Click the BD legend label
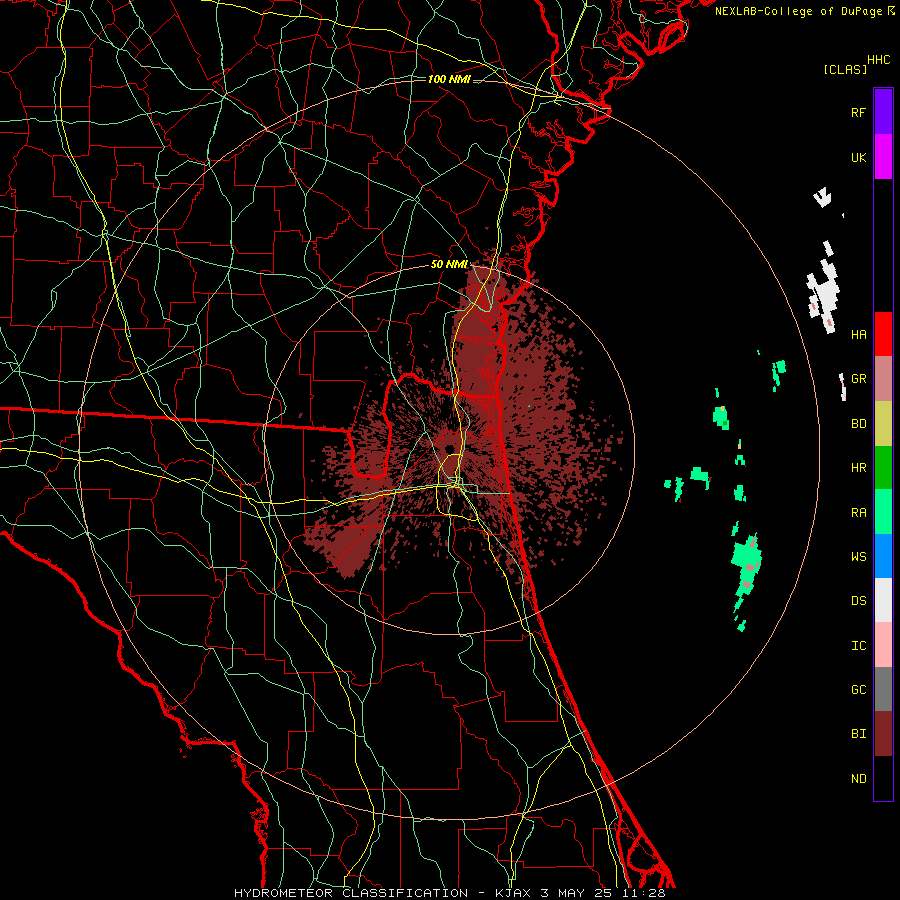This screenshot has width=900, height=900. [x=858, y=424]
